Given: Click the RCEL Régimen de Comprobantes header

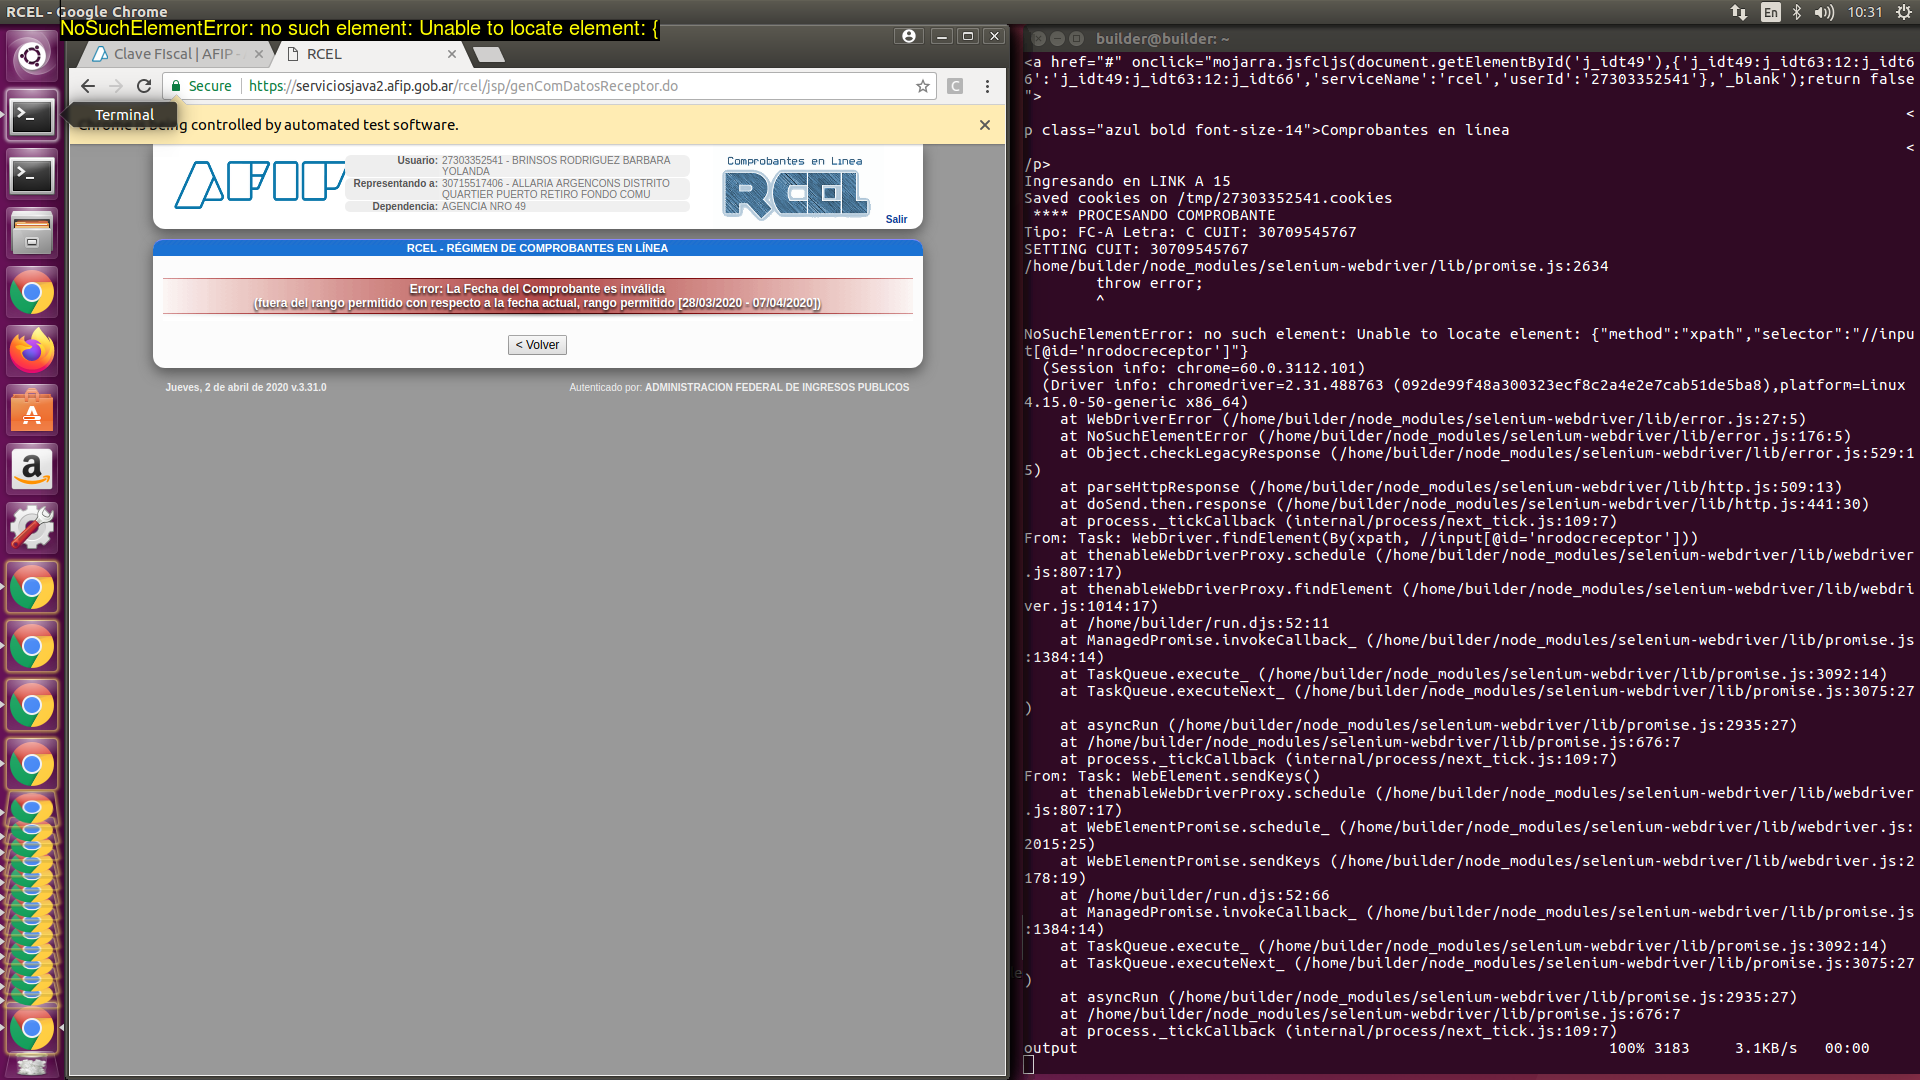Looking at the screenshot, I should coord(537,248).
